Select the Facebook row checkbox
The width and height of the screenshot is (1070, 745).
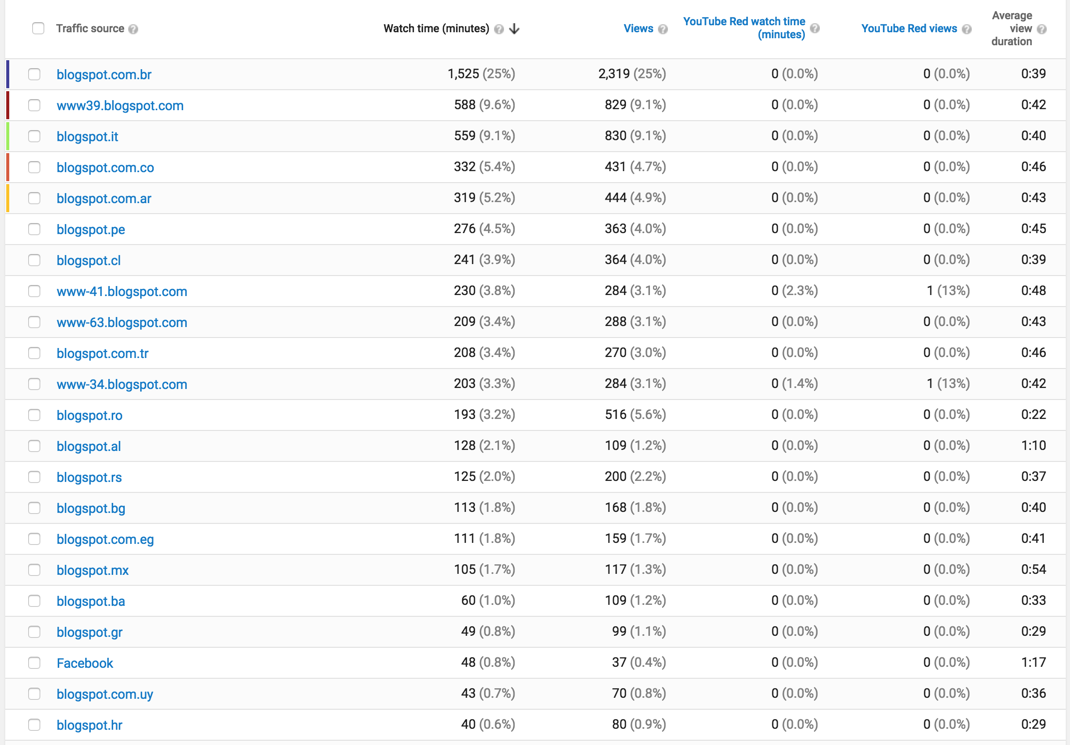(34, 663)
